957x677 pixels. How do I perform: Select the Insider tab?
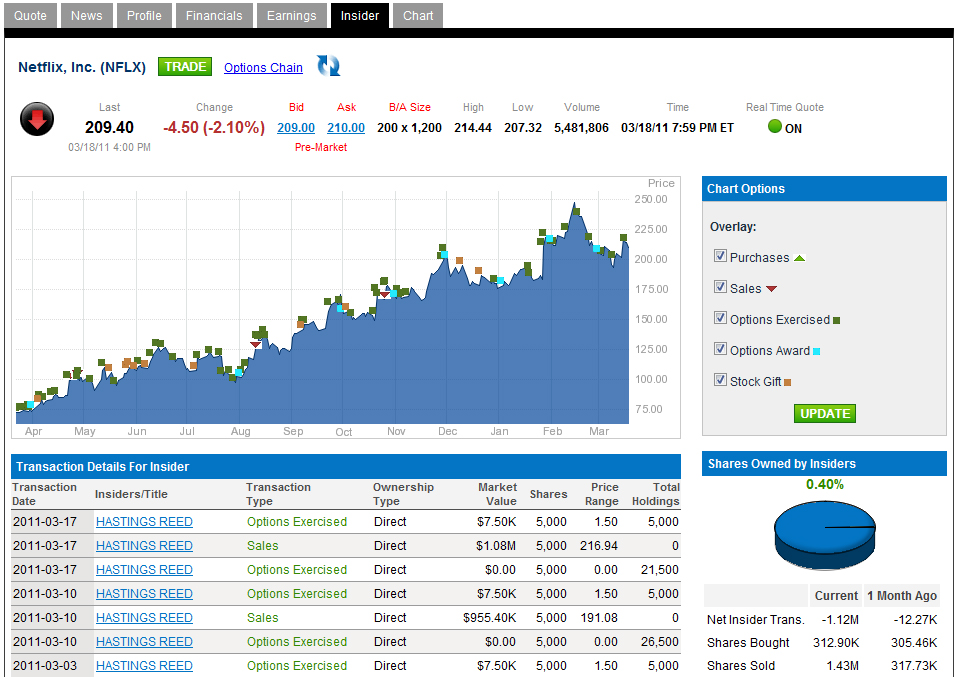click(x=359, y=16)
